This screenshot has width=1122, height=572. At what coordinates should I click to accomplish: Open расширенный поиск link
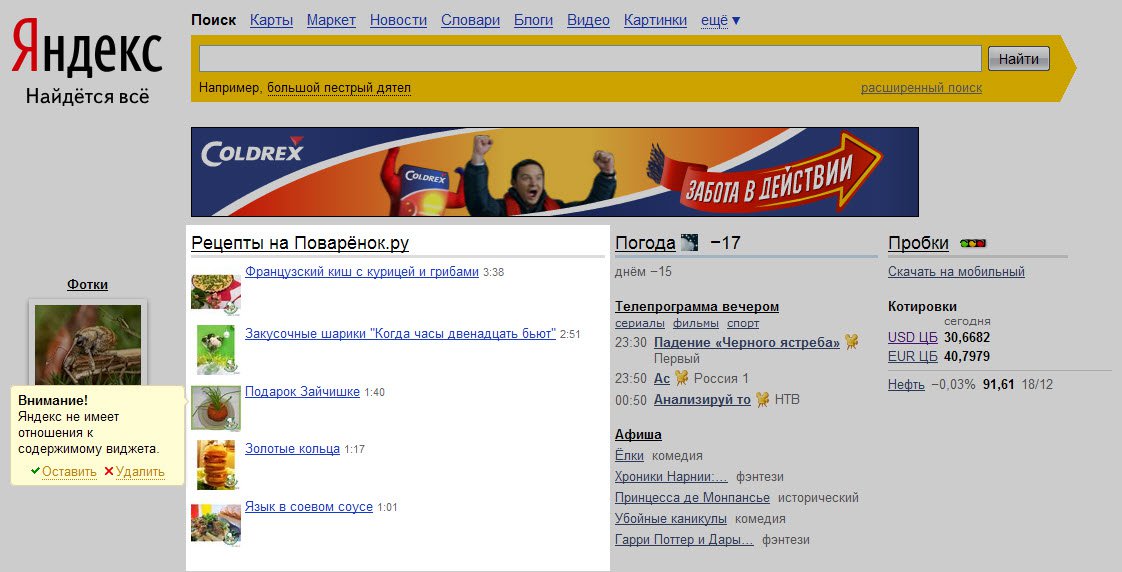click(x=920, y=88)
